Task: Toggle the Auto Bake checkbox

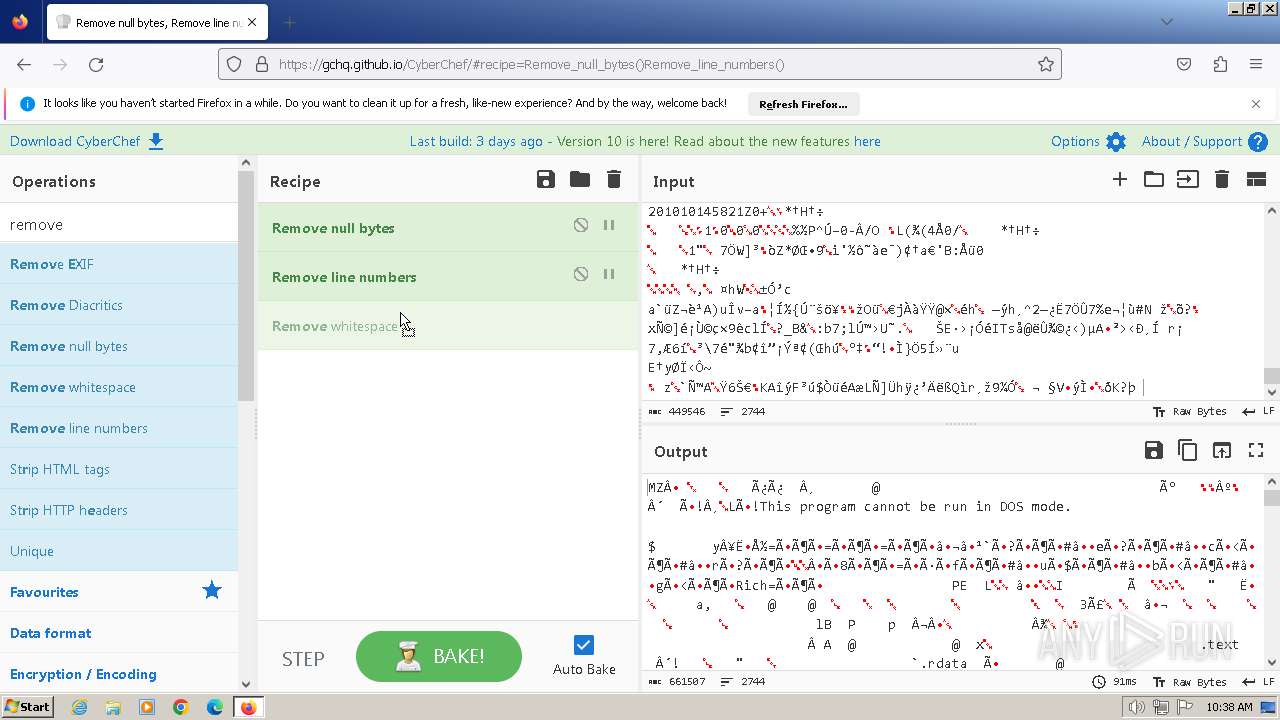Action: pyautogui.click(x=584, y=645)
